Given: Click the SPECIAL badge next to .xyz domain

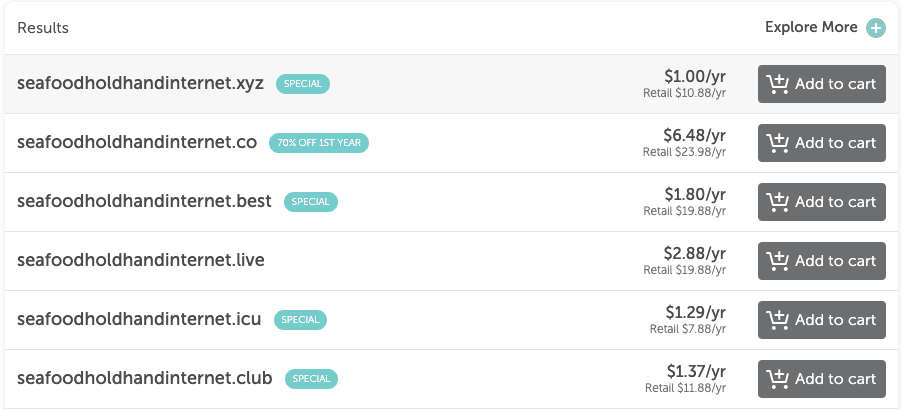Looking at the screenshot, I should click(303, 84).
